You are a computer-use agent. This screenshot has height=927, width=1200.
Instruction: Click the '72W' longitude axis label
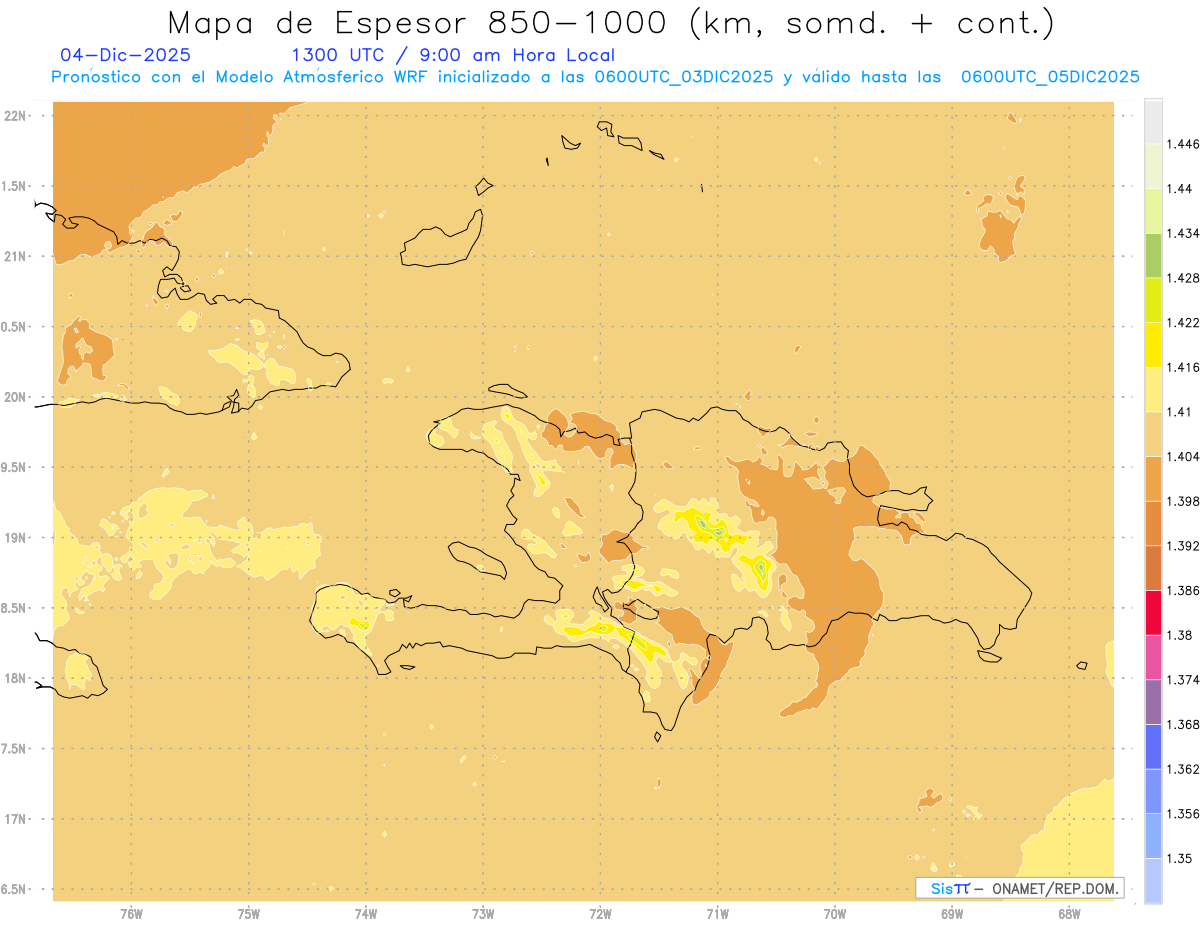tap(600, 914)
